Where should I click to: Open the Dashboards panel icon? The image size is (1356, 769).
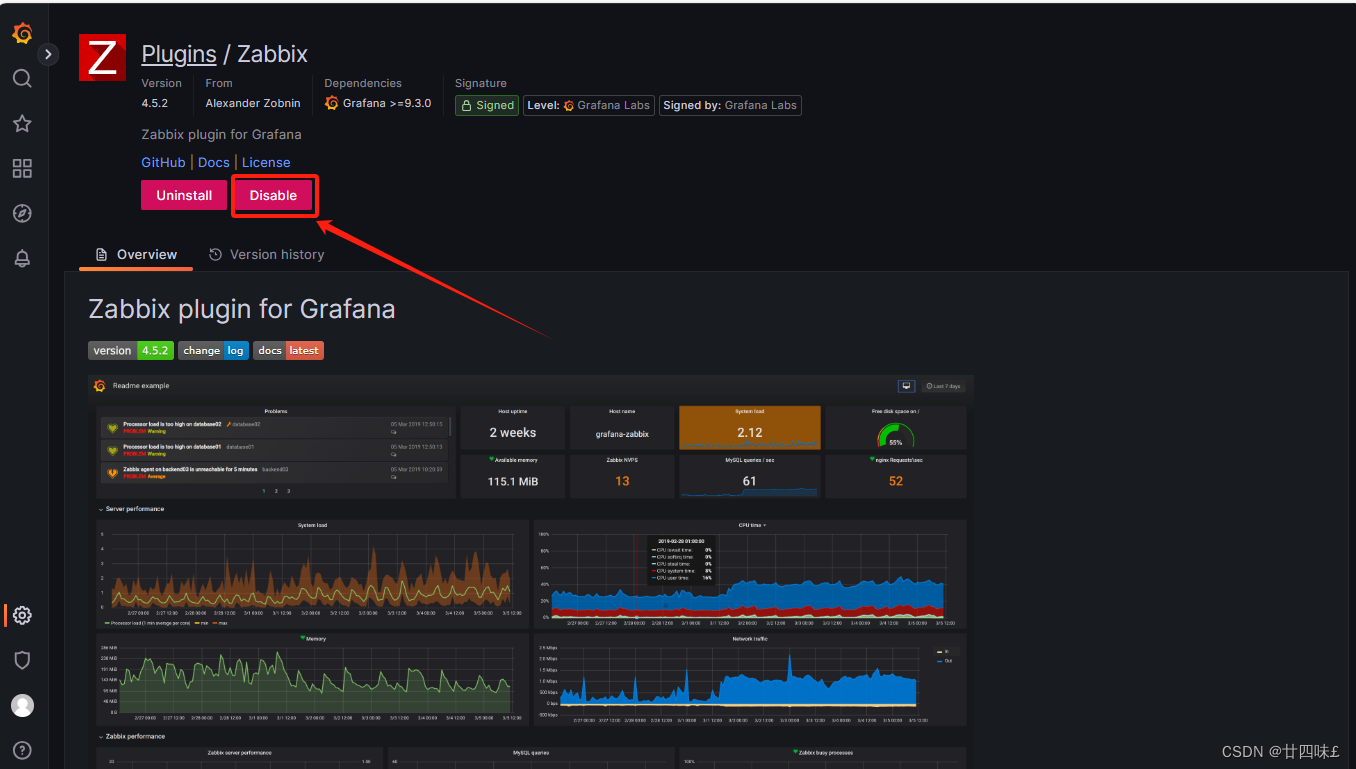[x=22, y=168]
